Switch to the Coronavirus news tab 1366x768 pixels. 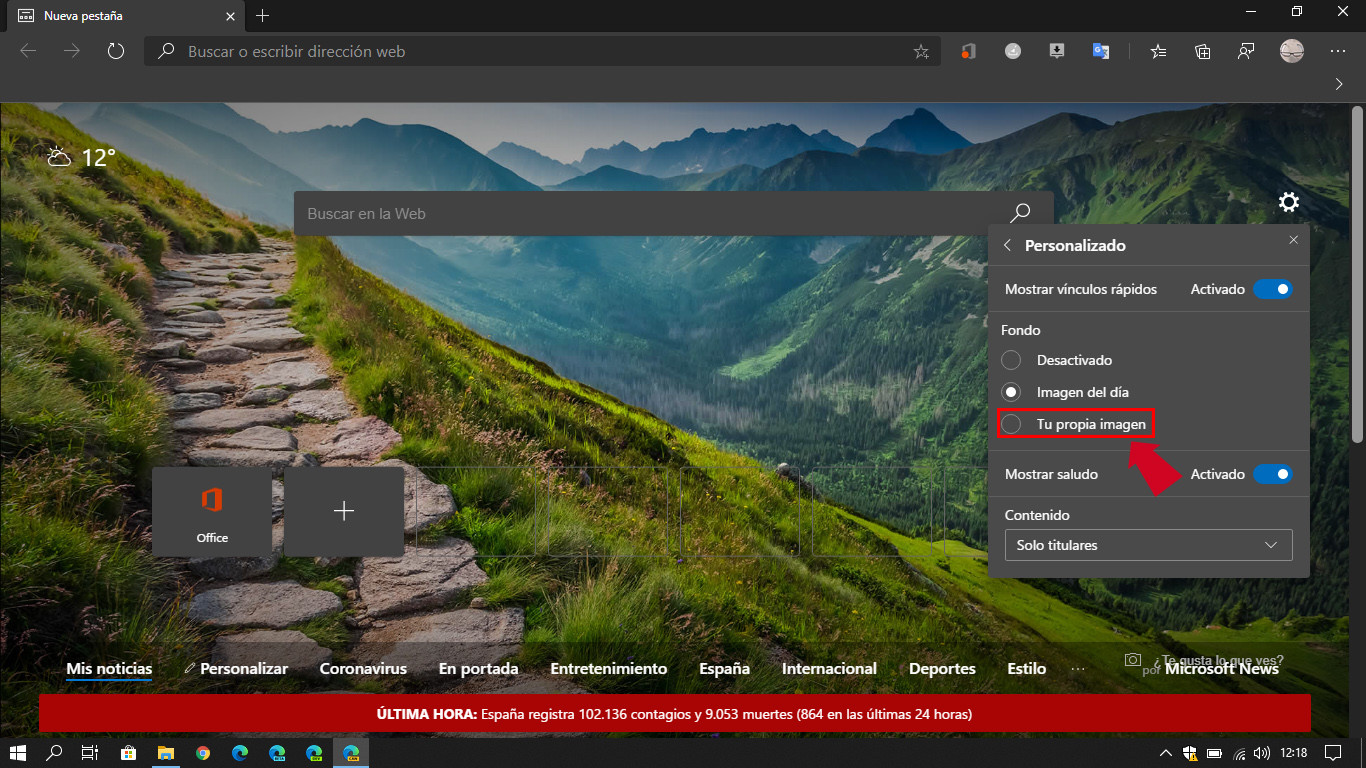(x=363, y=668)
